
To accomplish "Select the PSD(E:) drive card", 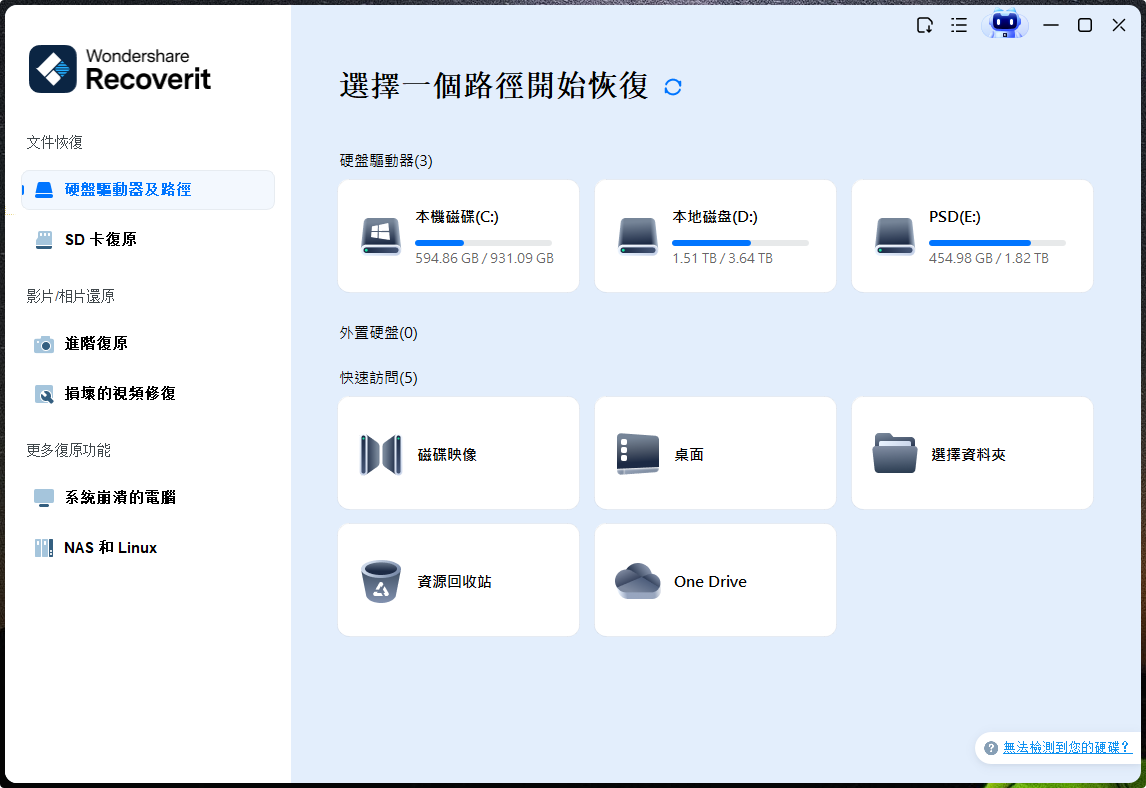I will tap(972, 236).
